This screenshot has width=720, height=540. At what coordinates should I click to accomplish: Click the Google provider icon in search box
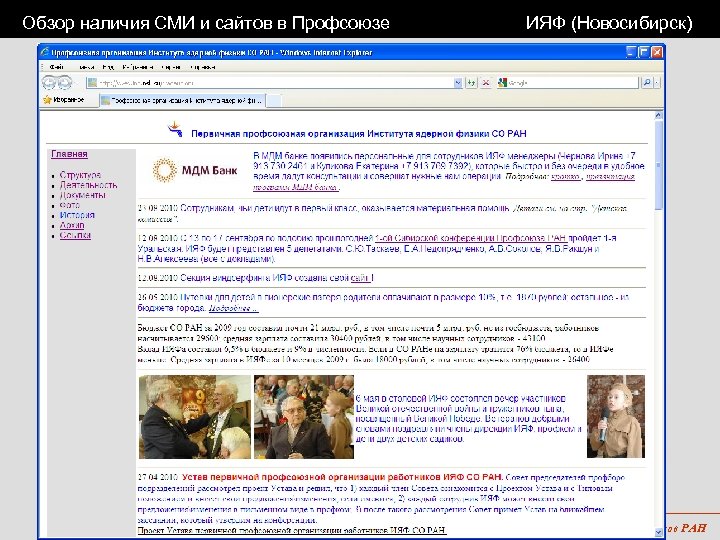pos(502,83)
